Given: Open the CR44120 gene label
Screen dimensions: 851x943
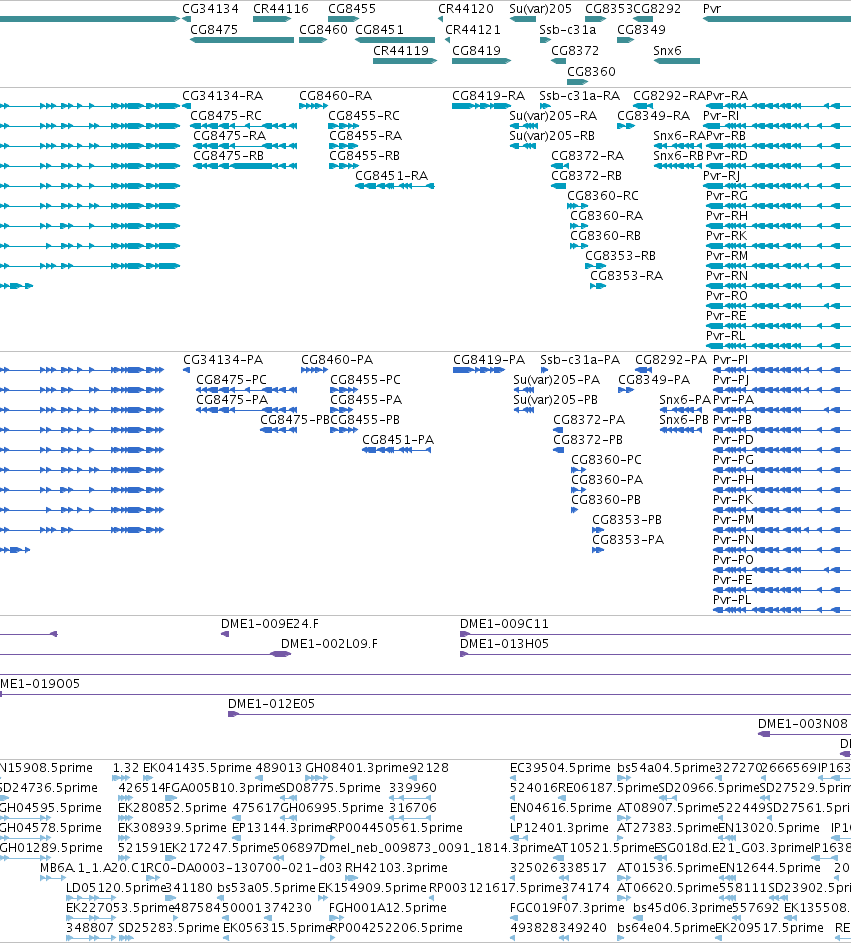Looking at the screenshot, I should 465,9.
